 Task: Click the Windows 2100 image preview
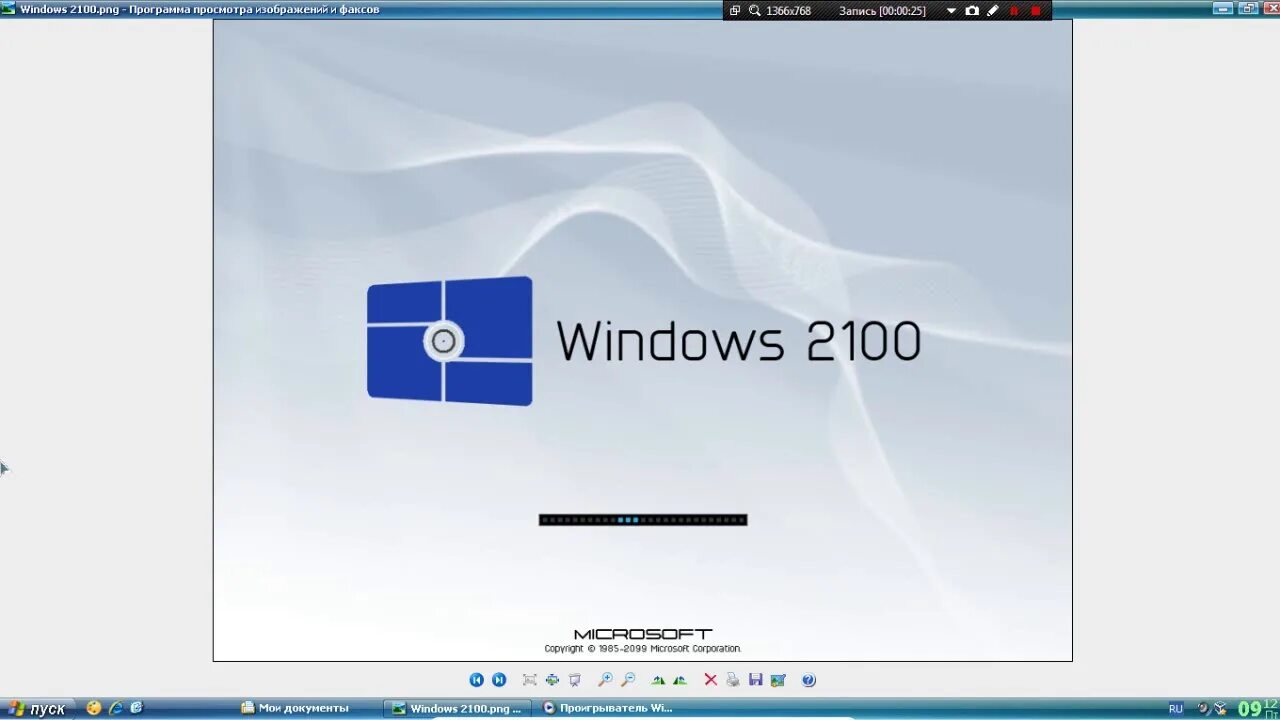(642, 340)
